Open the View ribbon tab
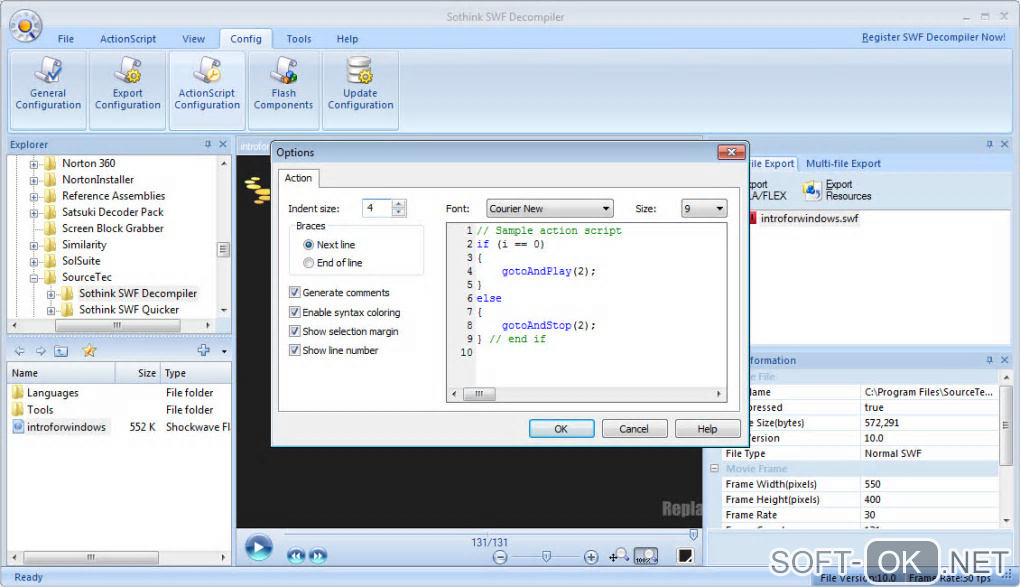 [193, 39]
